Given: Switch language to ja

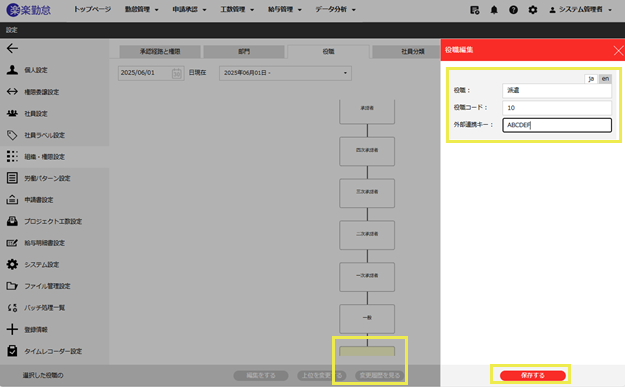Looking at the screenshot, I should (x=591, y=79).
